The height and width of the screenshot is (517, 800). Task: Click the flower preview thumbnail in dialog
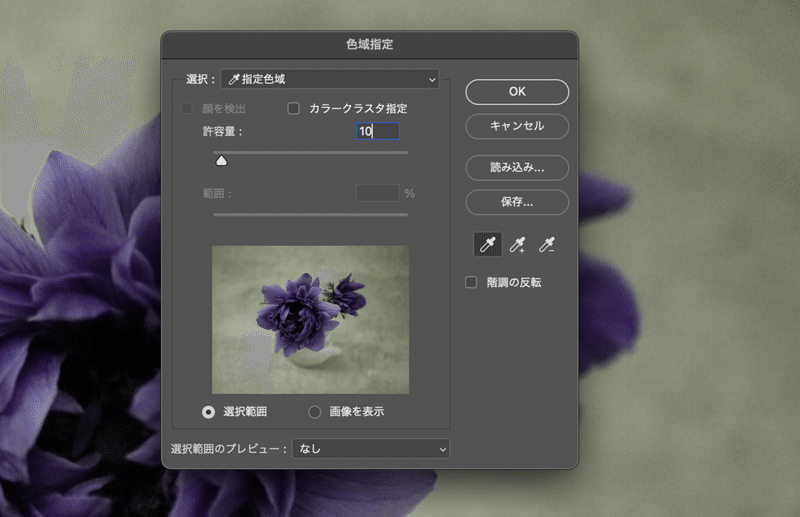310,319
